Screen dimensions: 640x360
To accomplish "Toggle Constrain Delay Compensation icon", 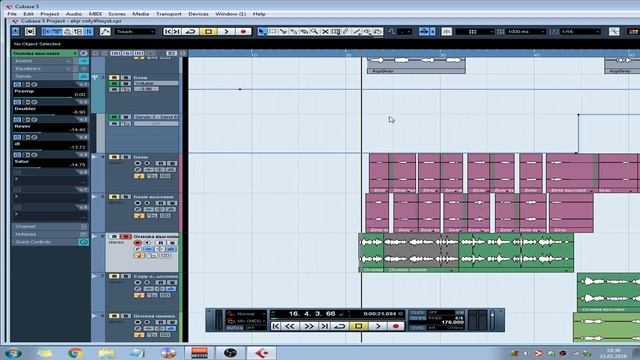I will pos(30,31).
